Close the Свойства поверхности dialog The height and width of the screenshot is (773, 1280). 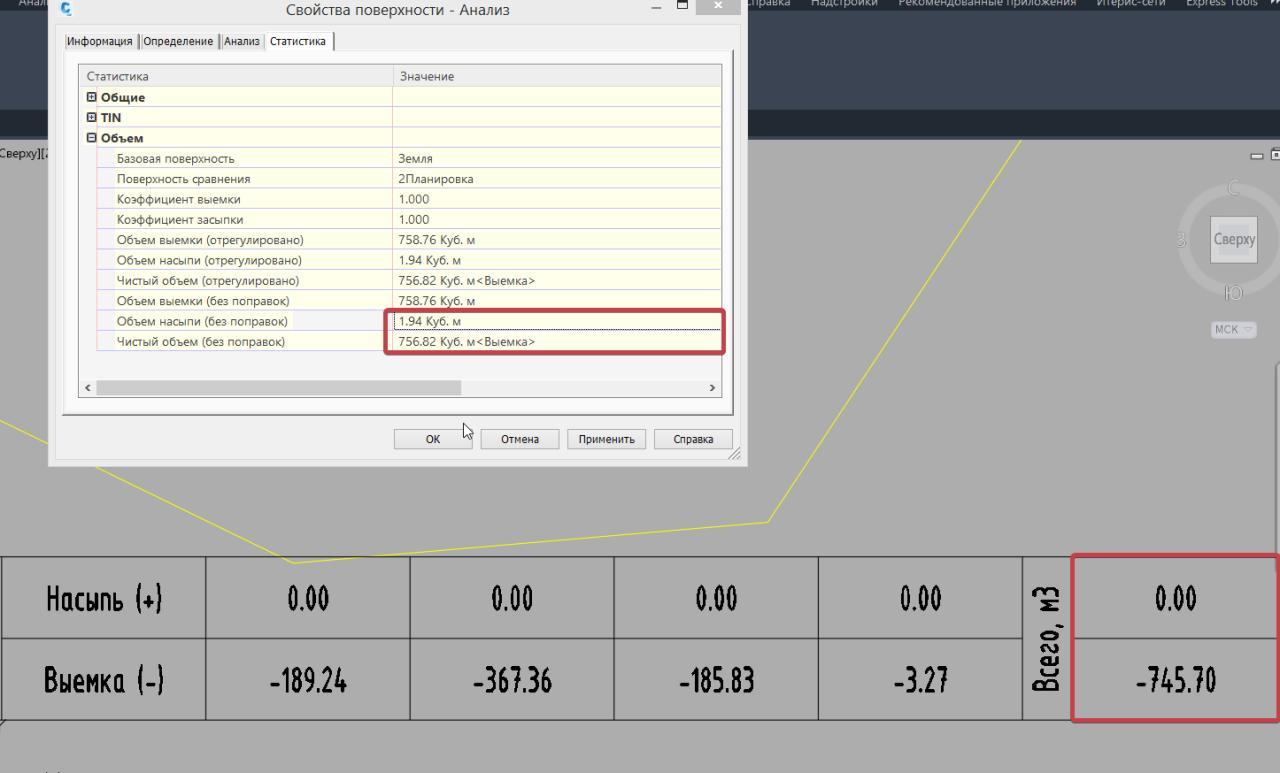tap(718, 8)
